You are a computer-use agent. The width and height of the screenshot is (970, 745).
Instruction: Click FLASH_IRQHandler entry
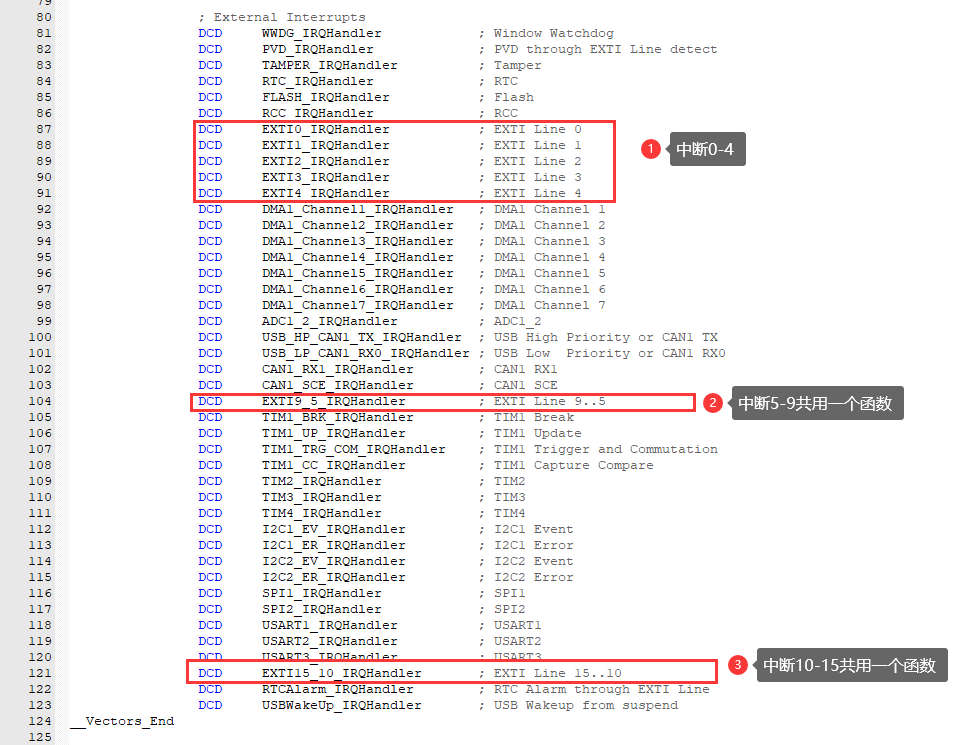click(x=325, y=98)
